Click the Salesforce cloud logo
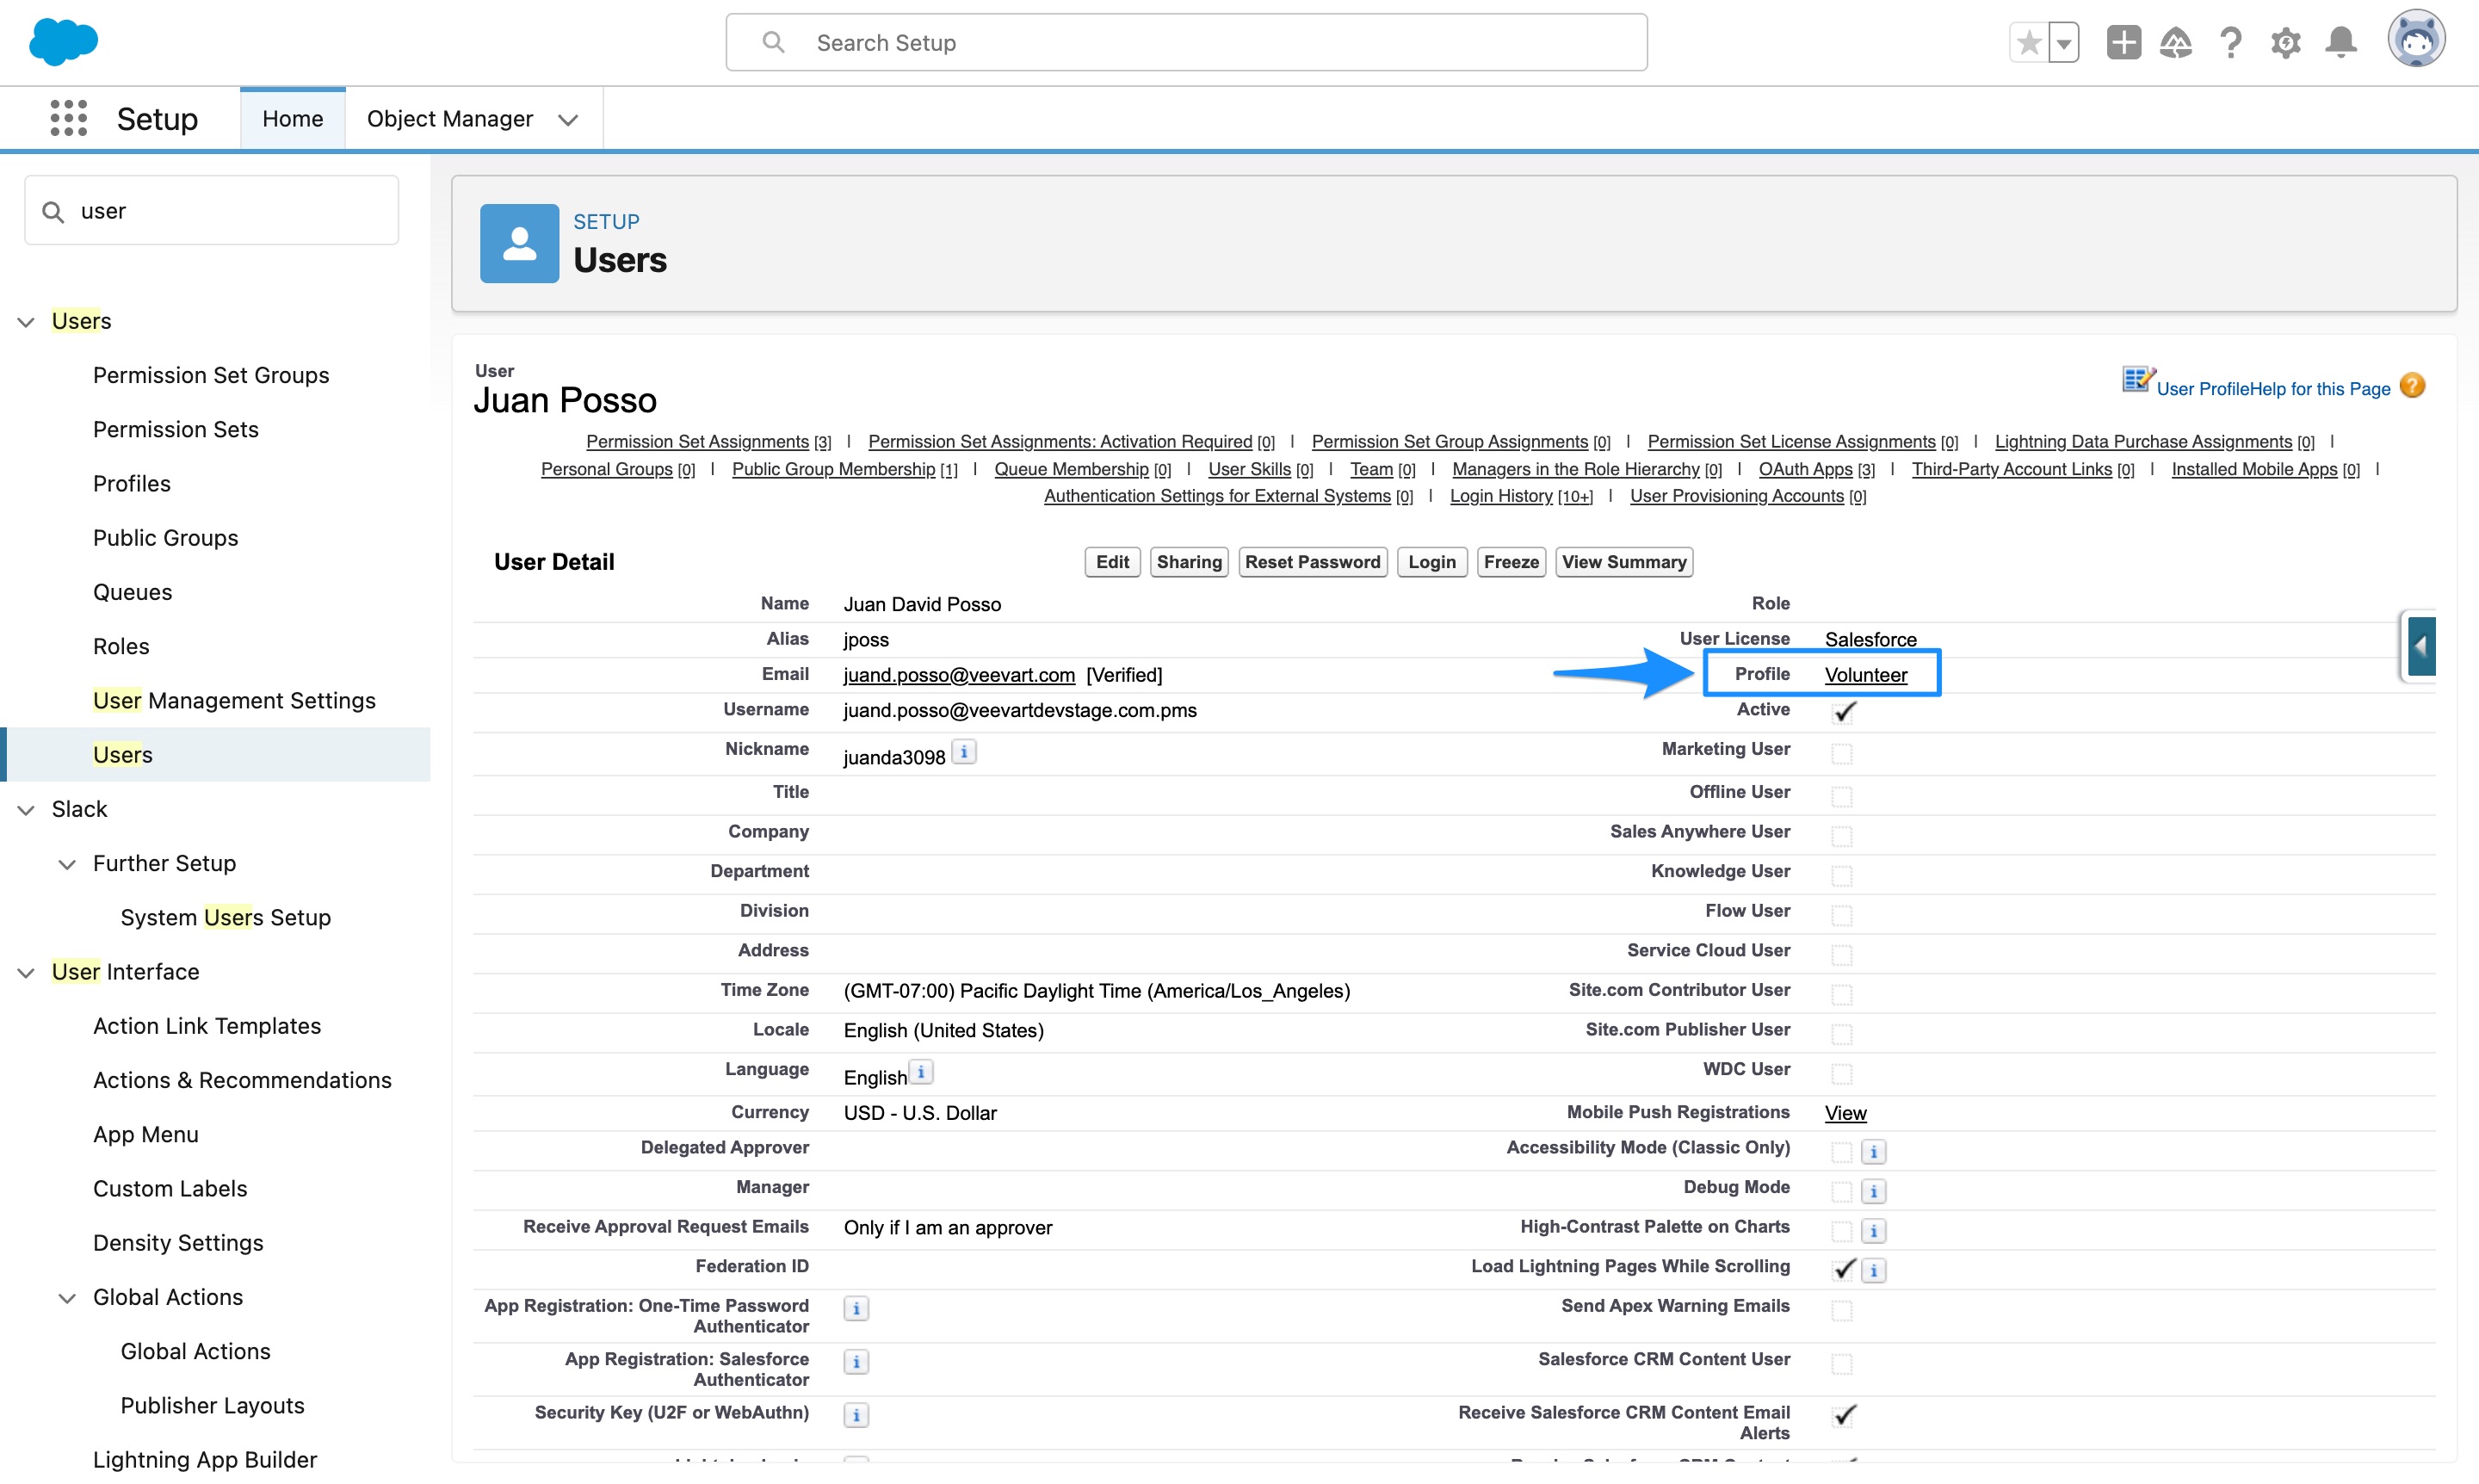Viewport: 2479px width, 1484px height. click(63, 42)
